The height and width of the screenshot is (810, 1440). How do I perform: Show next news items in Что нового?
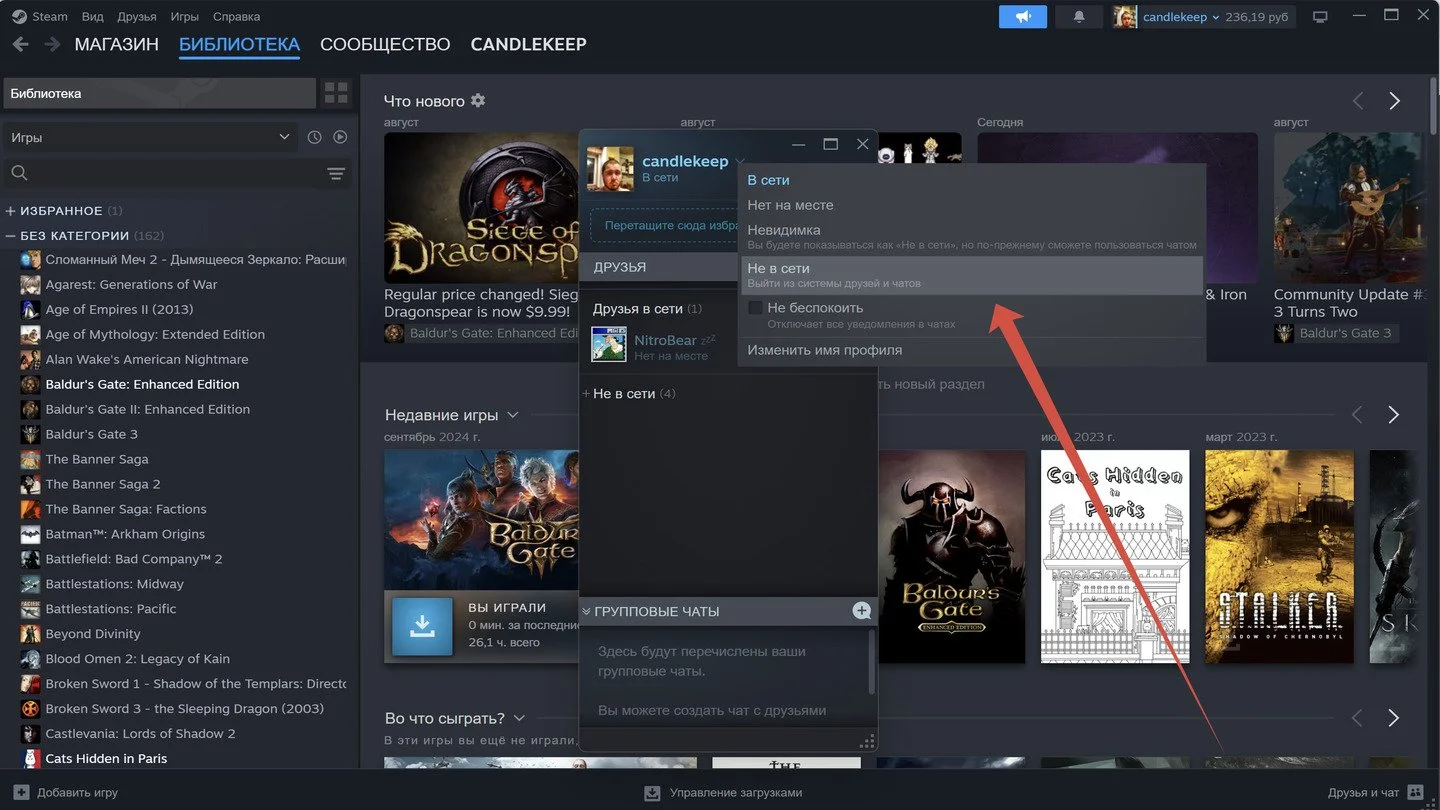pos(1394,101)
